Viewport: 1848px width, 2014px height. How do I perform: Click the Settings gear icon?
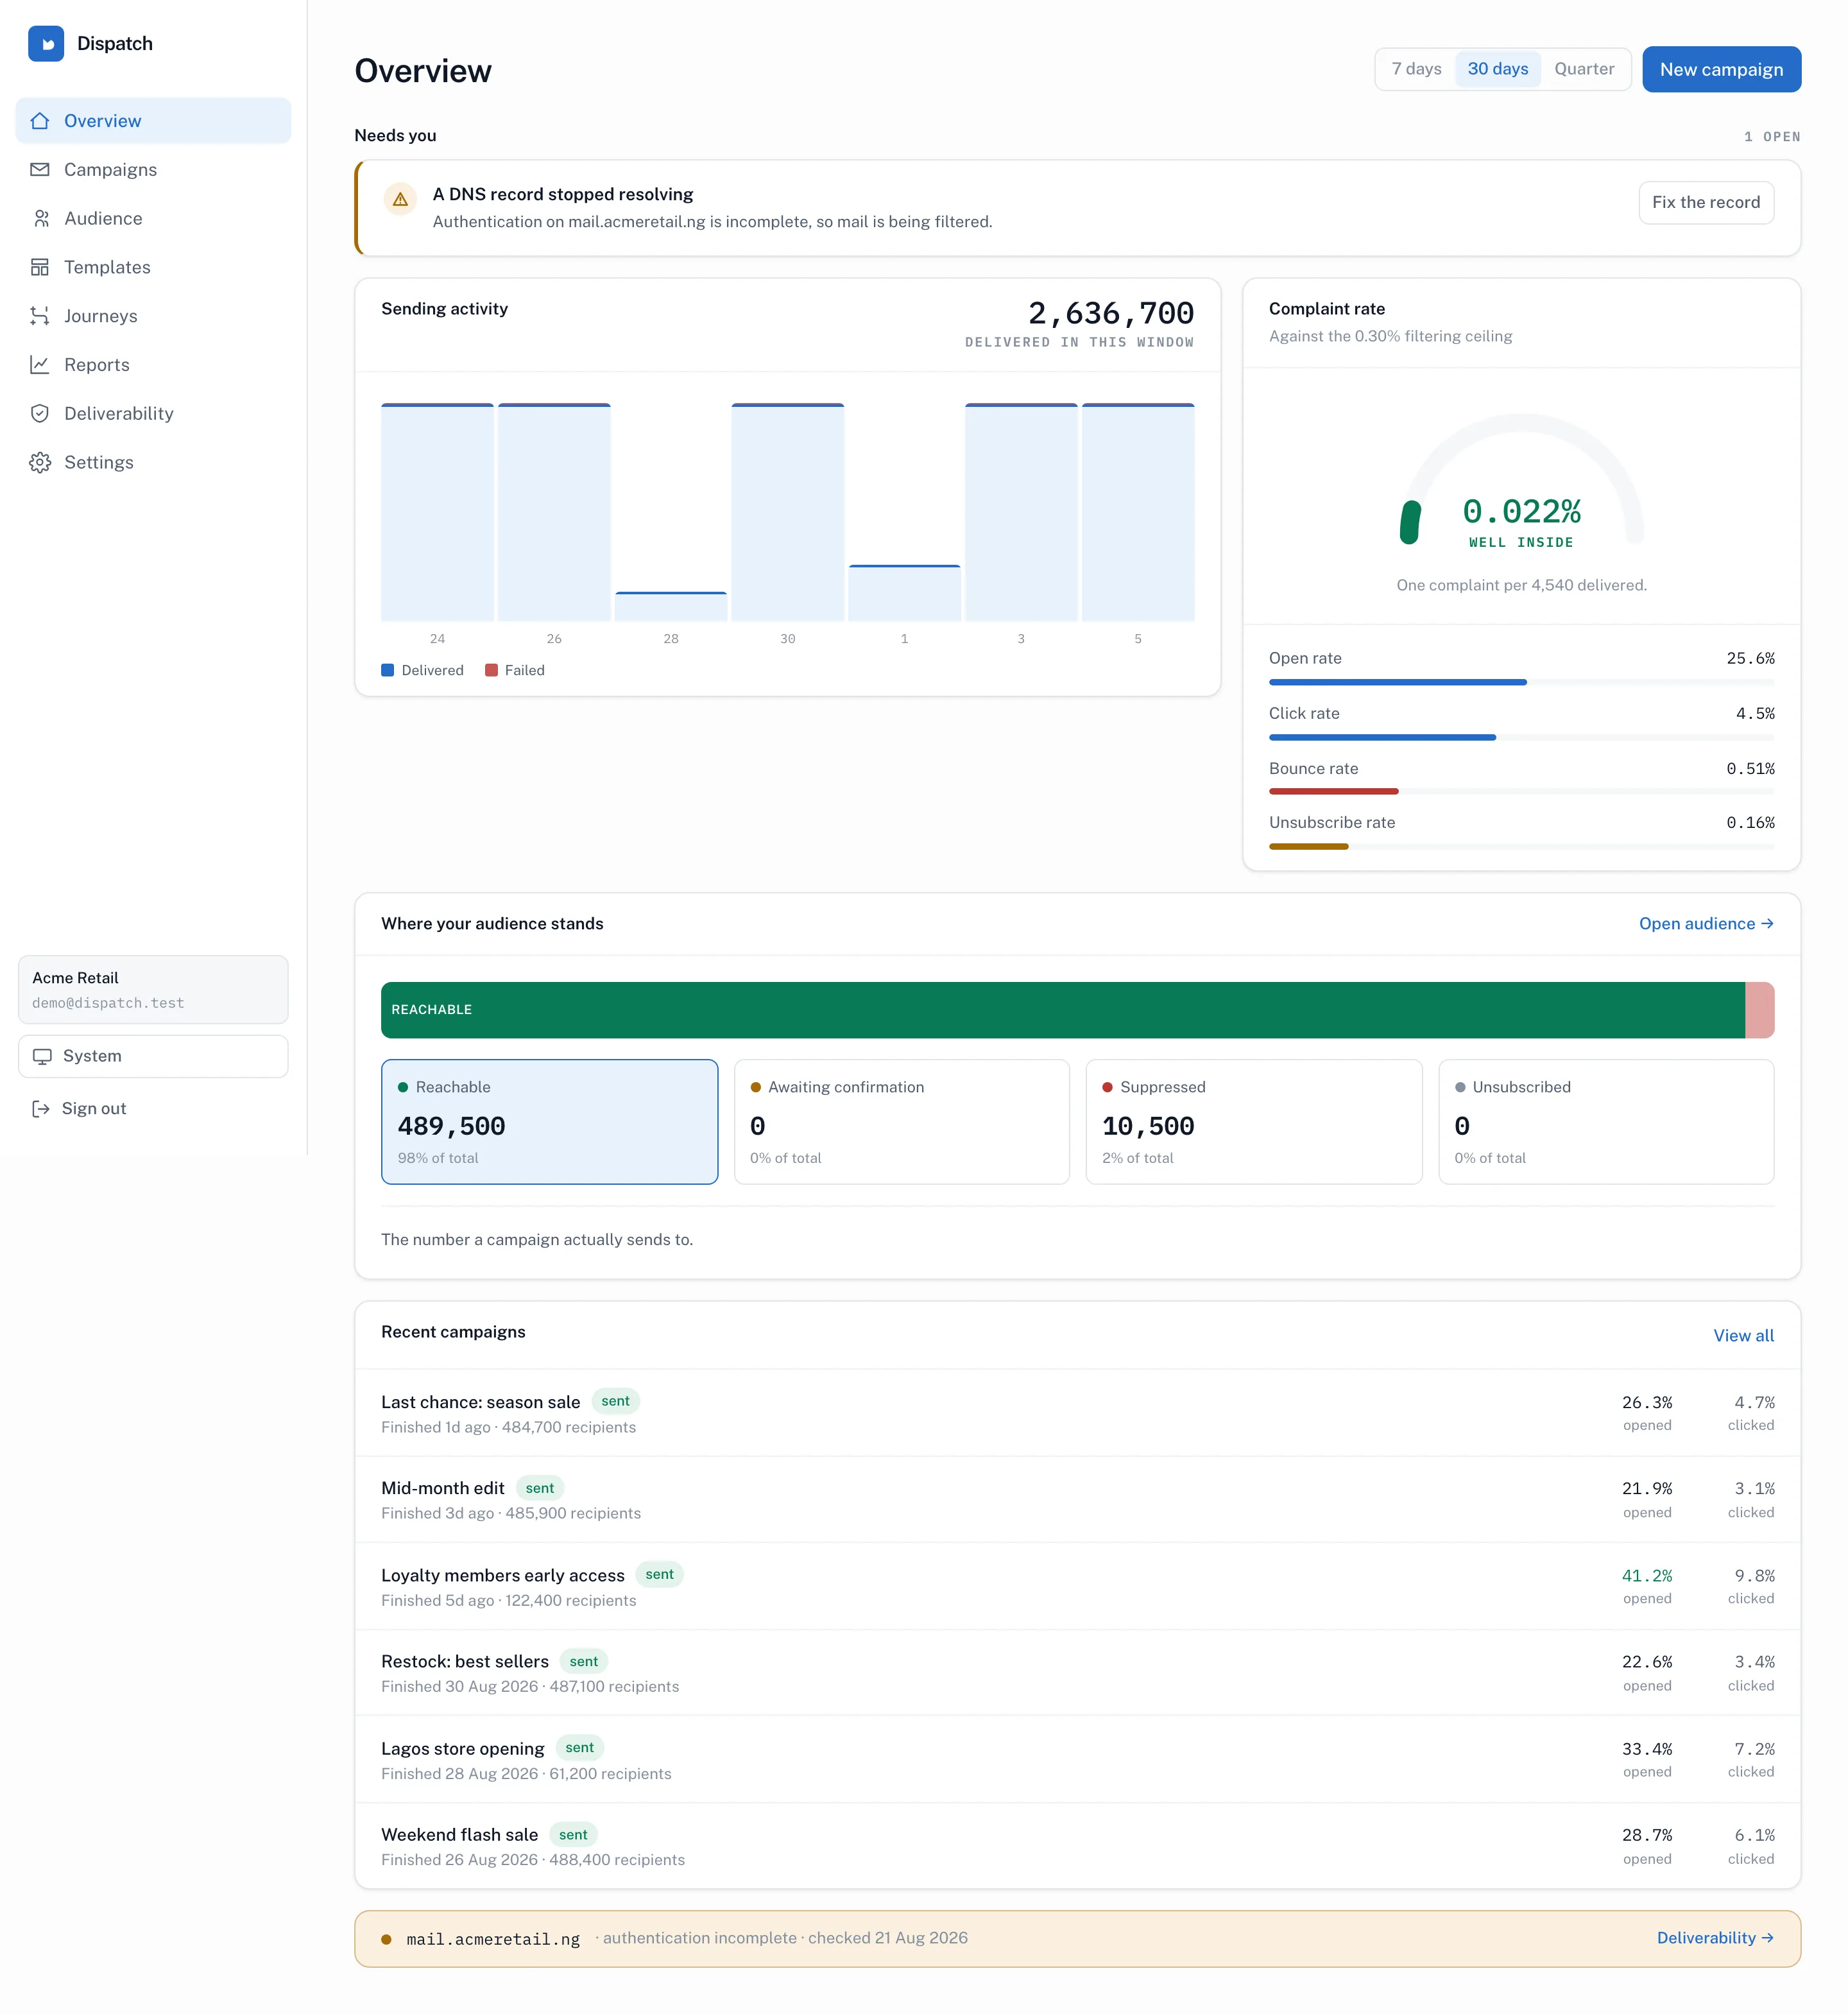coord(40,462)
